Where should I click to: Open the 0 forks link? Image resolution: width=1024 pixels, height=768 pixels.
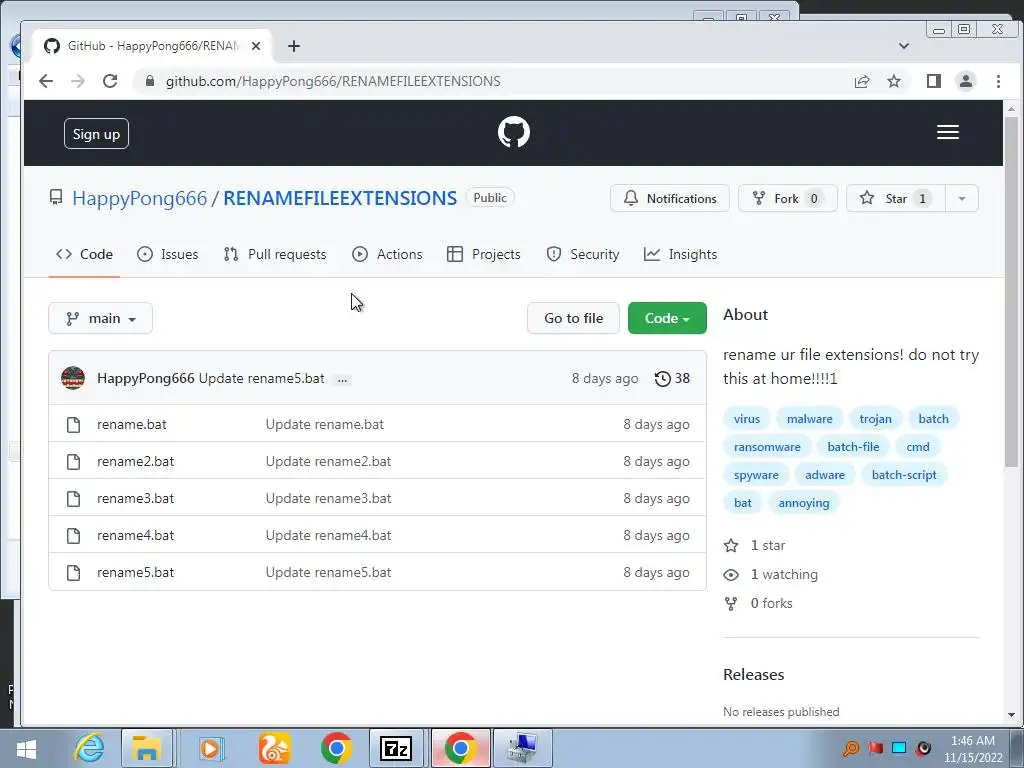tap(758, 603)
